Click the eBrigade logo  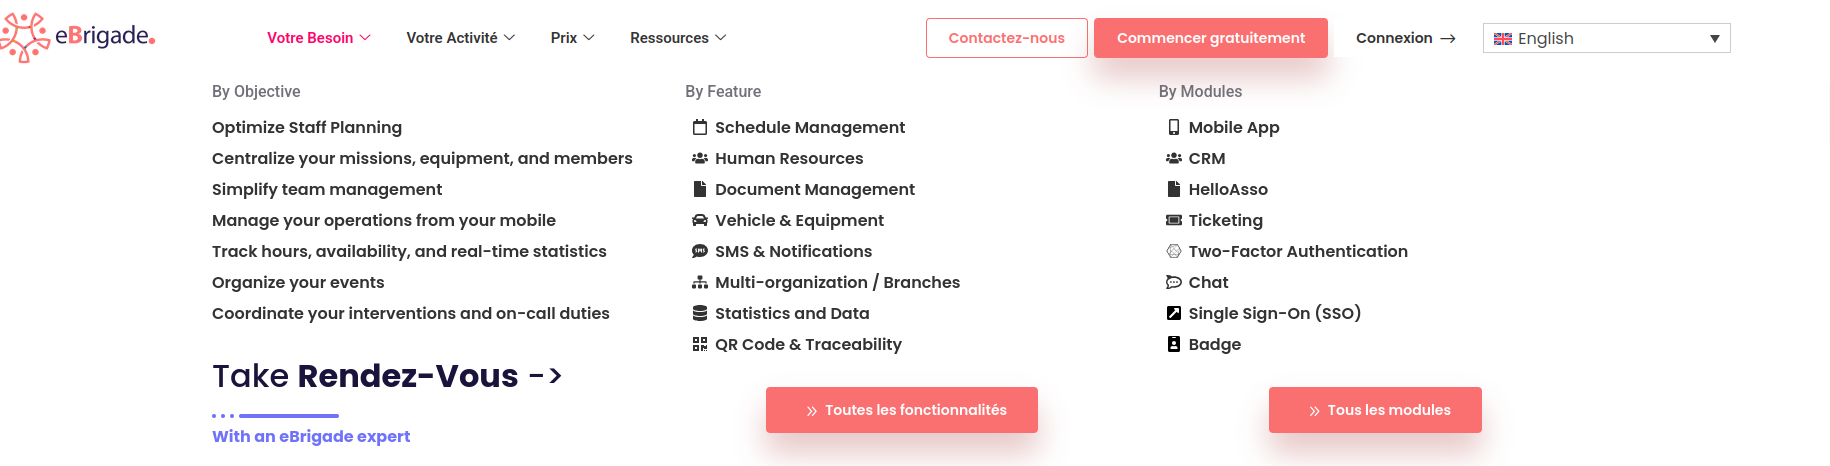[x=78, y=38]
